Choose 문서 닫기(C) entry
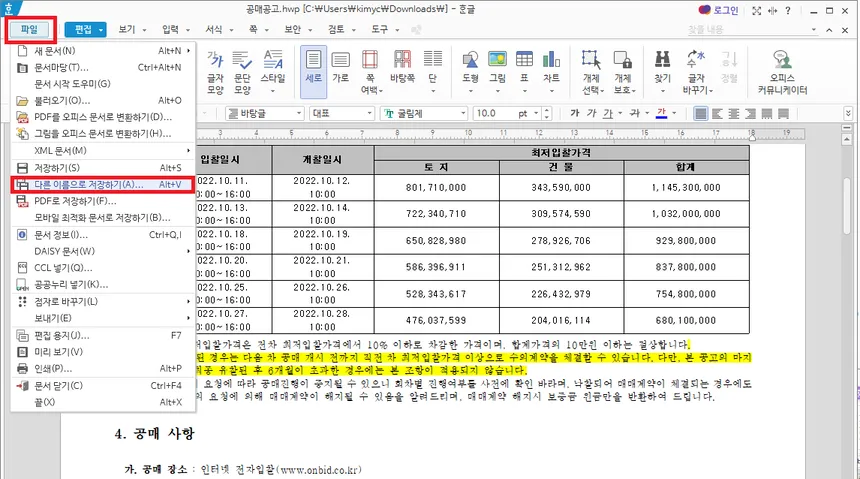 click(103, 386)
